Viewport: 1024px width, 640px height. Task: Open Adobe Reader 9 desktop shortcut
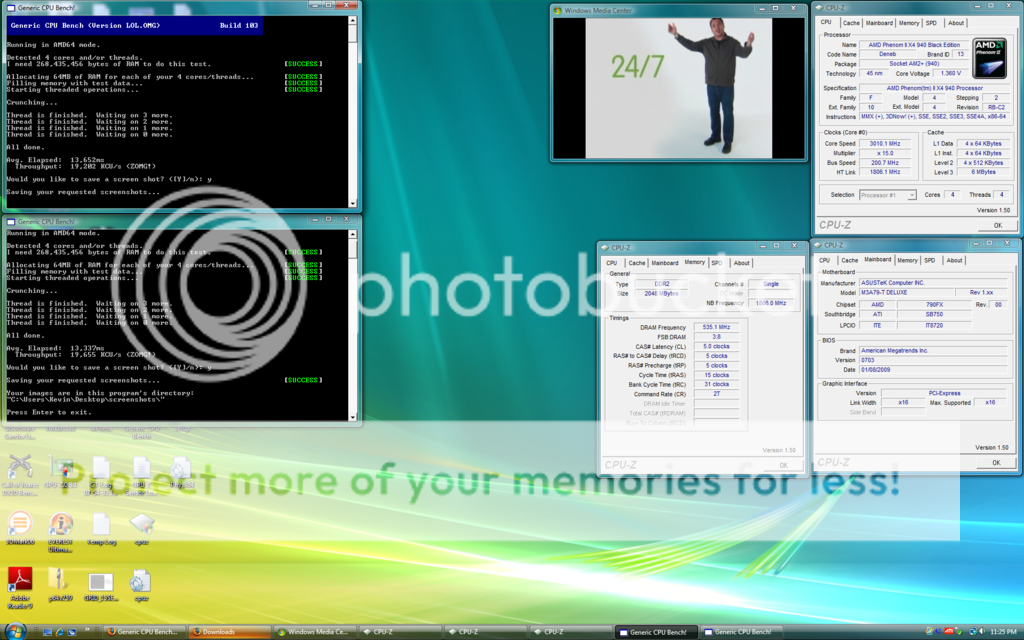20,588
